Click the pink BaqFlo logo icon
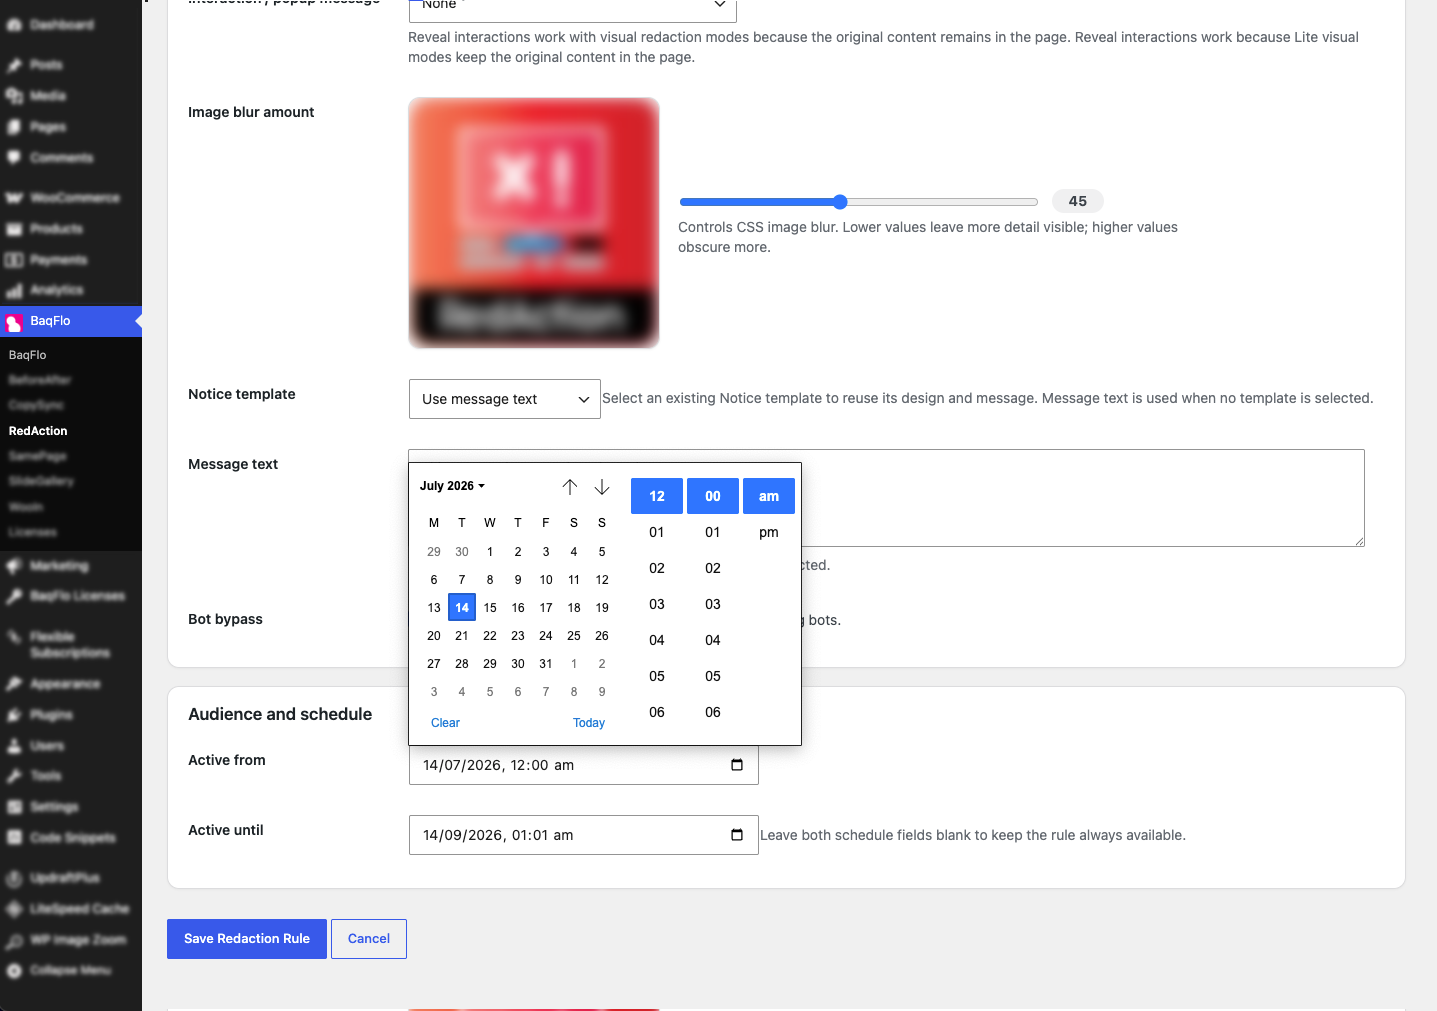1437x1011 pixels. [14, 322]
